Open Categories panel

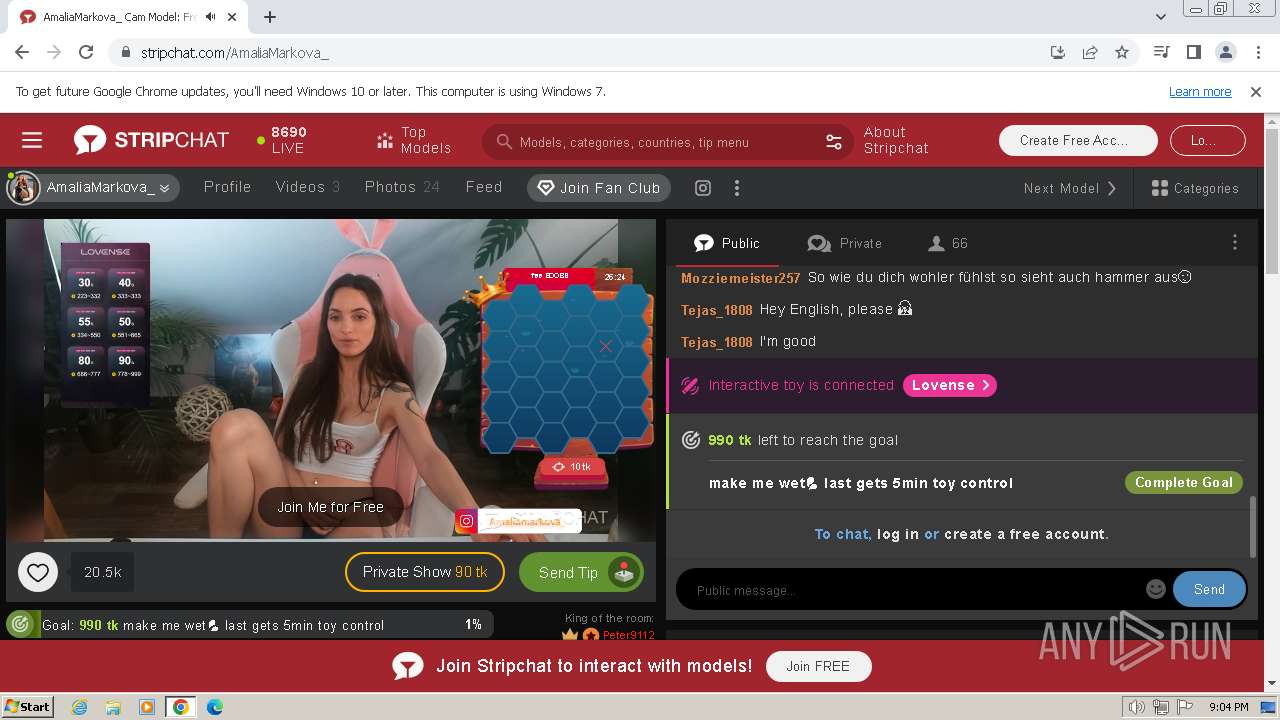(x=1195, y=188)
